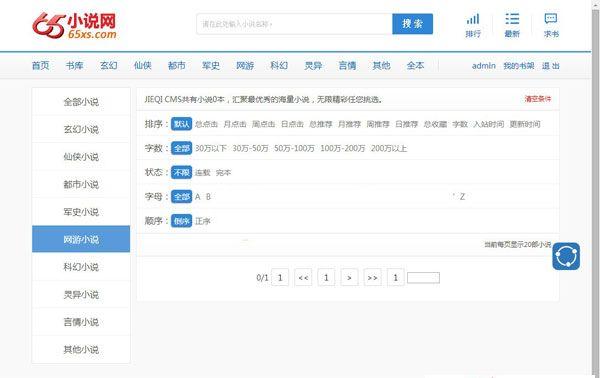Sort by 更新时间
The width and height of the screenshot is (600, 378).
point(525,124)
